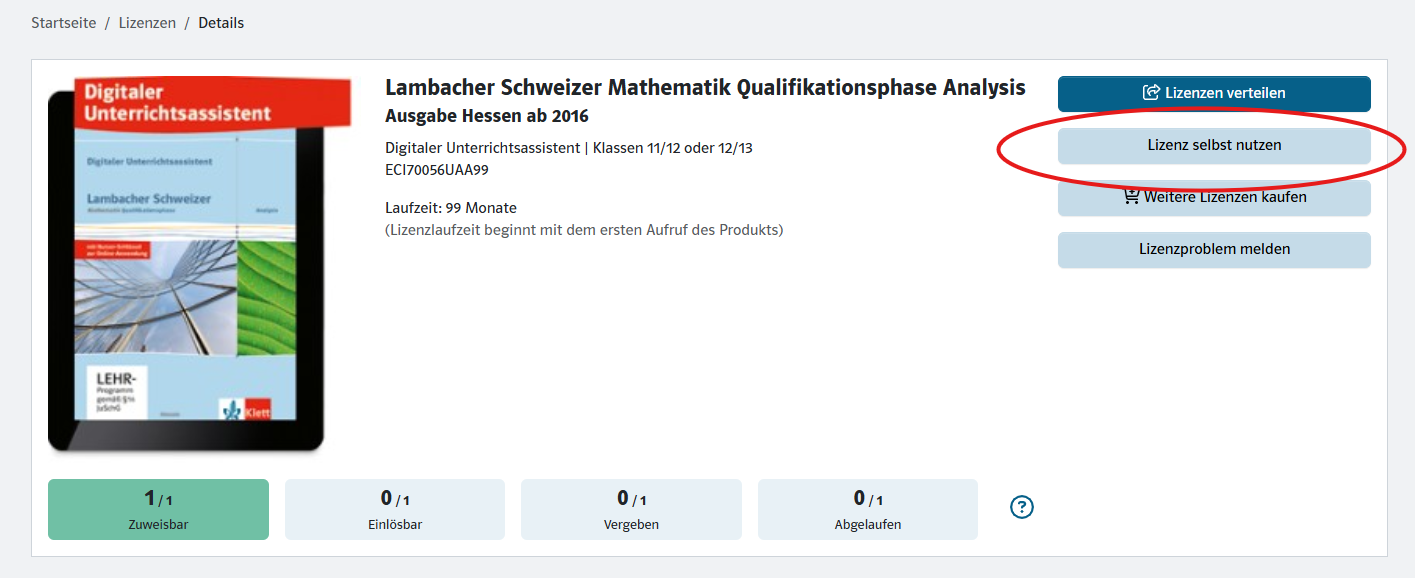Select the Einlösbar status tile
1415x578 pixels.
coord(394,509)
